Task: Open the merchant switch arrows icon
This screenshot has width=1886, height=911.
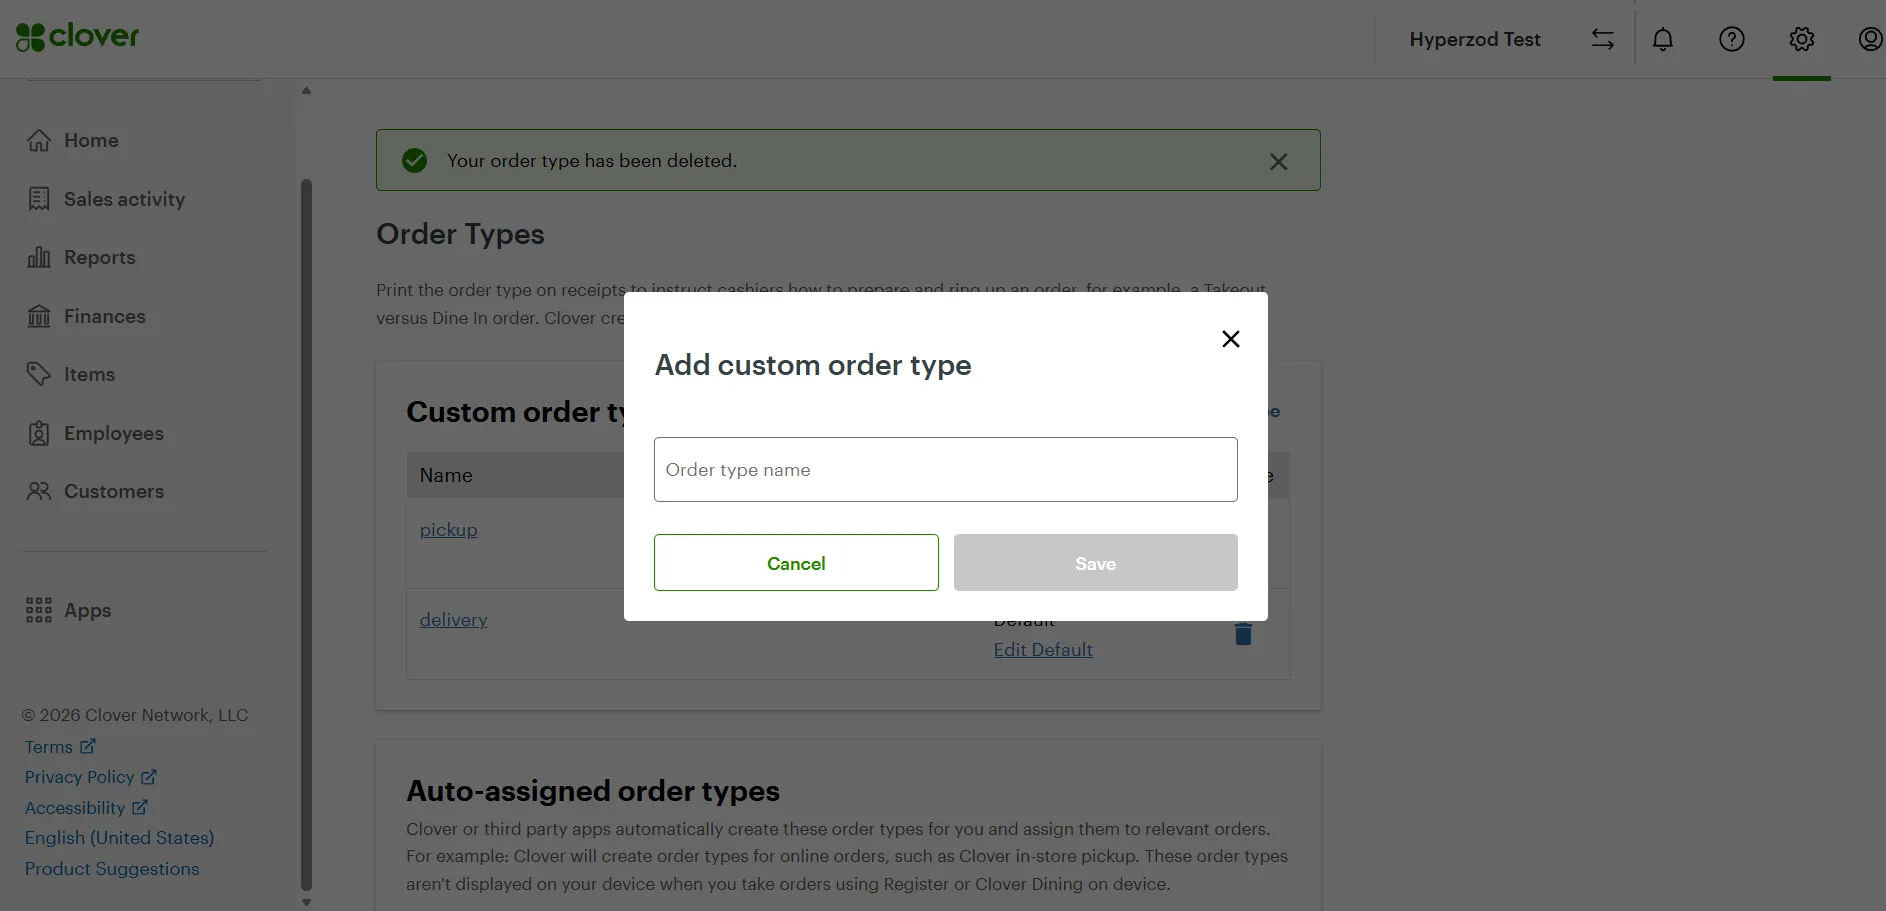Action: (1603, 39)
